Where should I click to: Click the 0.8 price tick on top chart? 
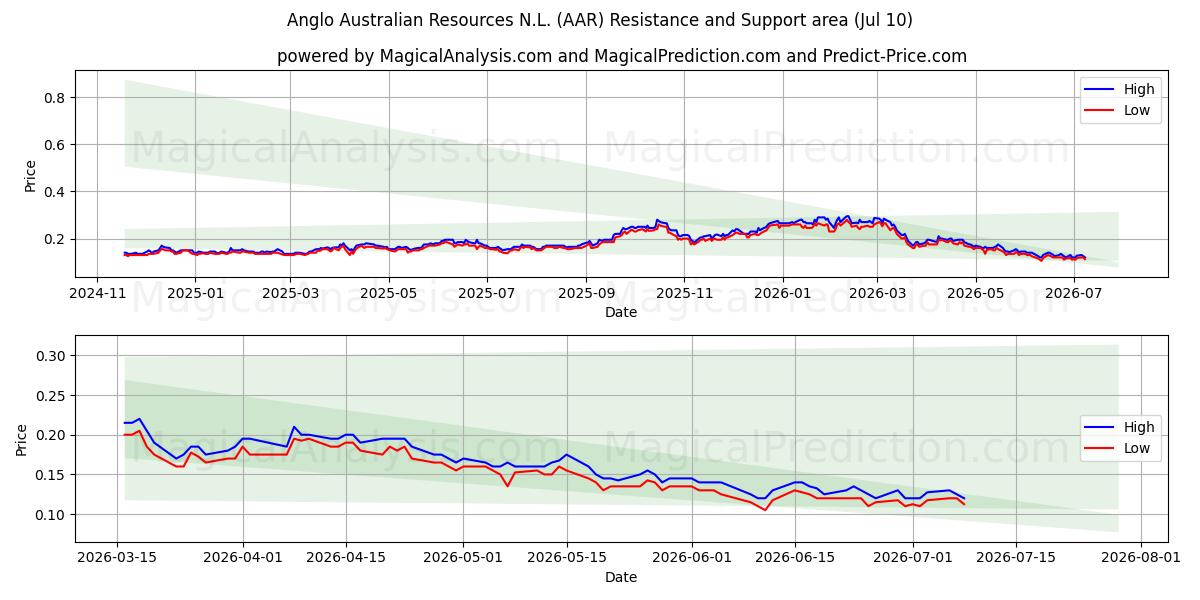[54, 98]
